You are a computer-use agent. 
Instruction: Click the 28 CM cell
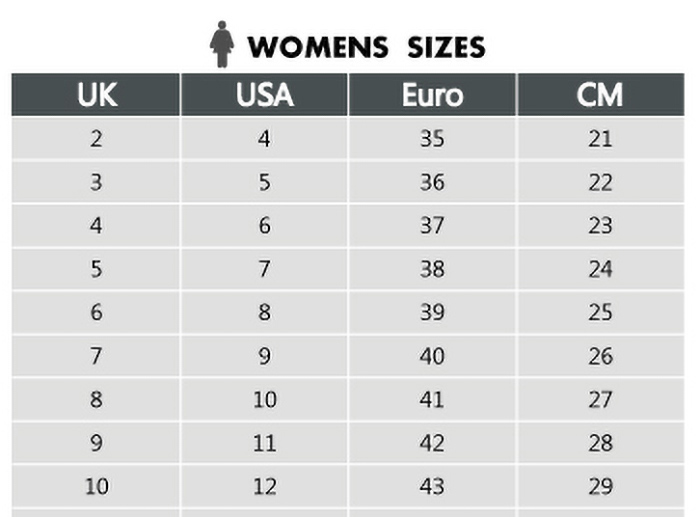(600, 442)
